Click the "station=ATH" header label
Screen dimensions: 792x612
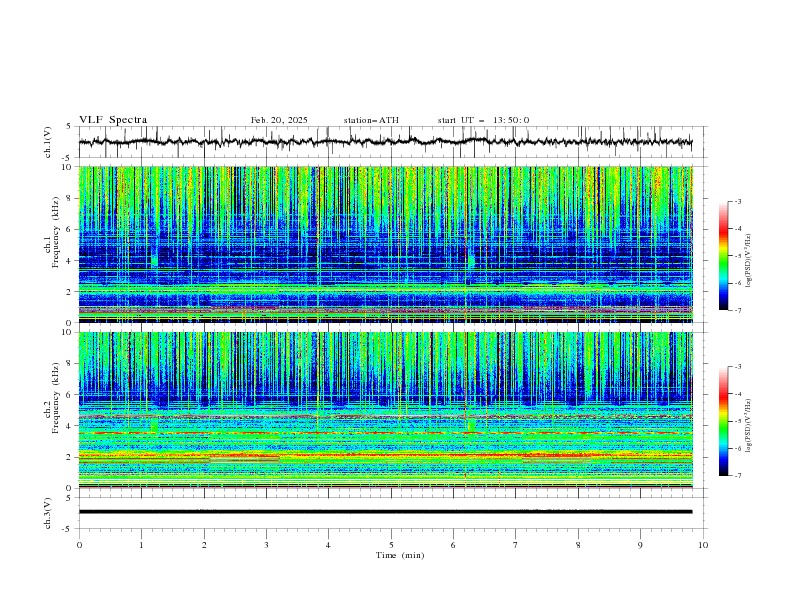[x=371, y=120]
